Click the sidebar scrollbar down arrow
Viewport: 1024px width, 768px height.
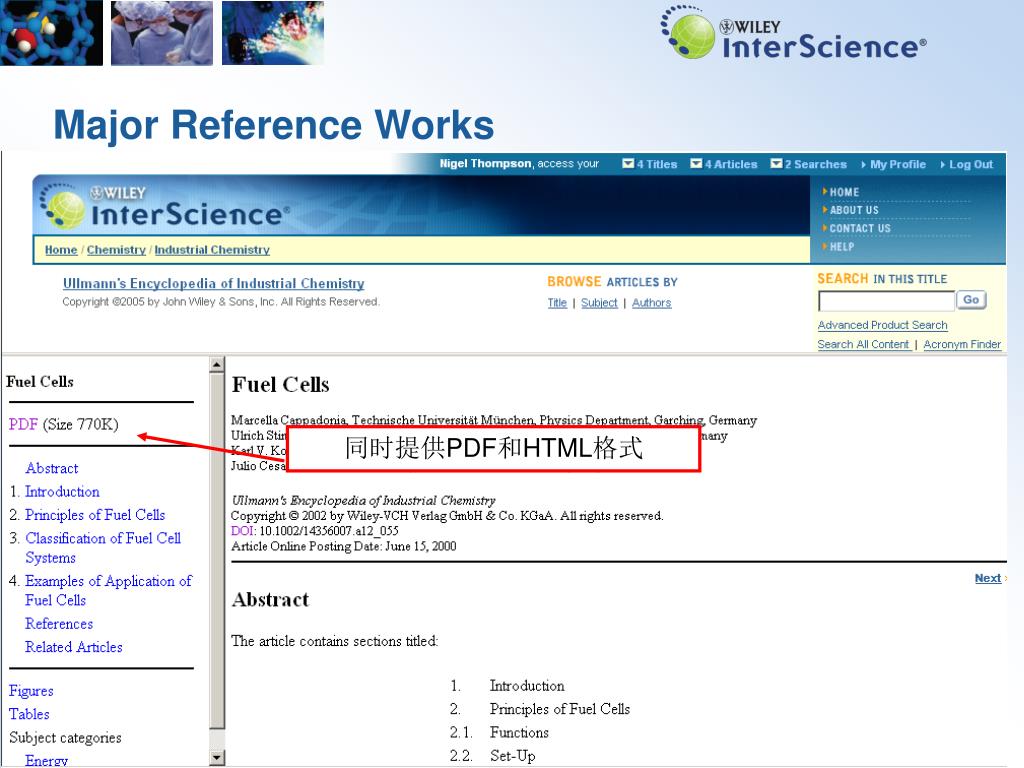(x=217, y=758)
